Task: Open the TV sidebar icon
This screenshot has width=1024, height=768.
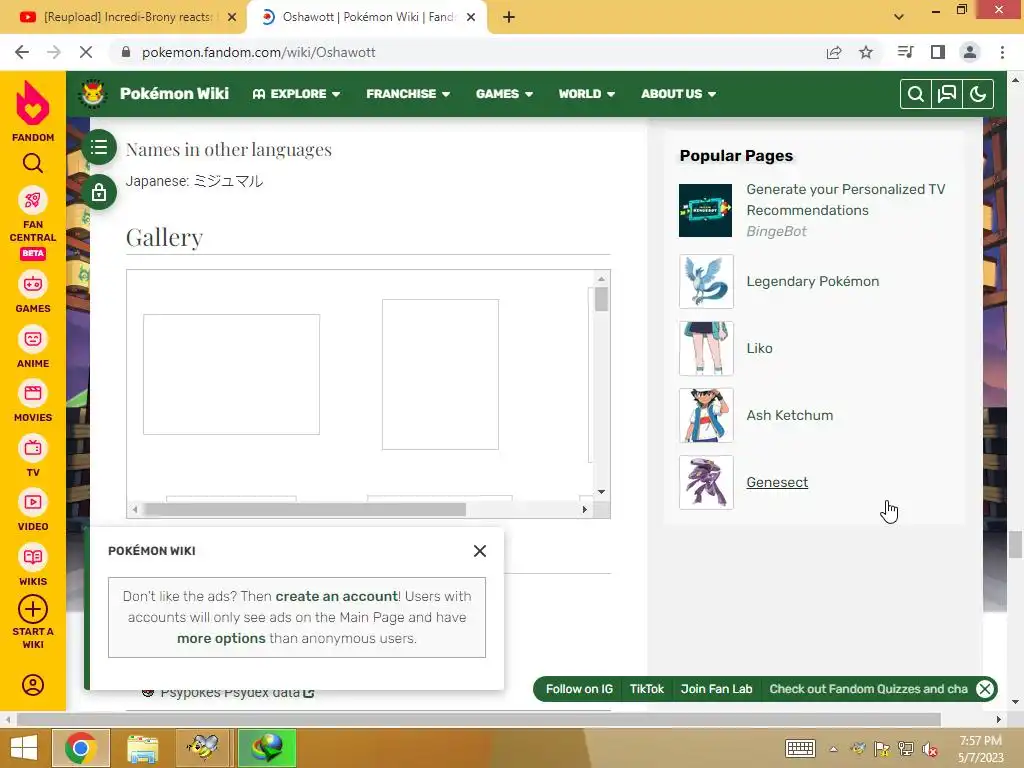Action: 33,449
